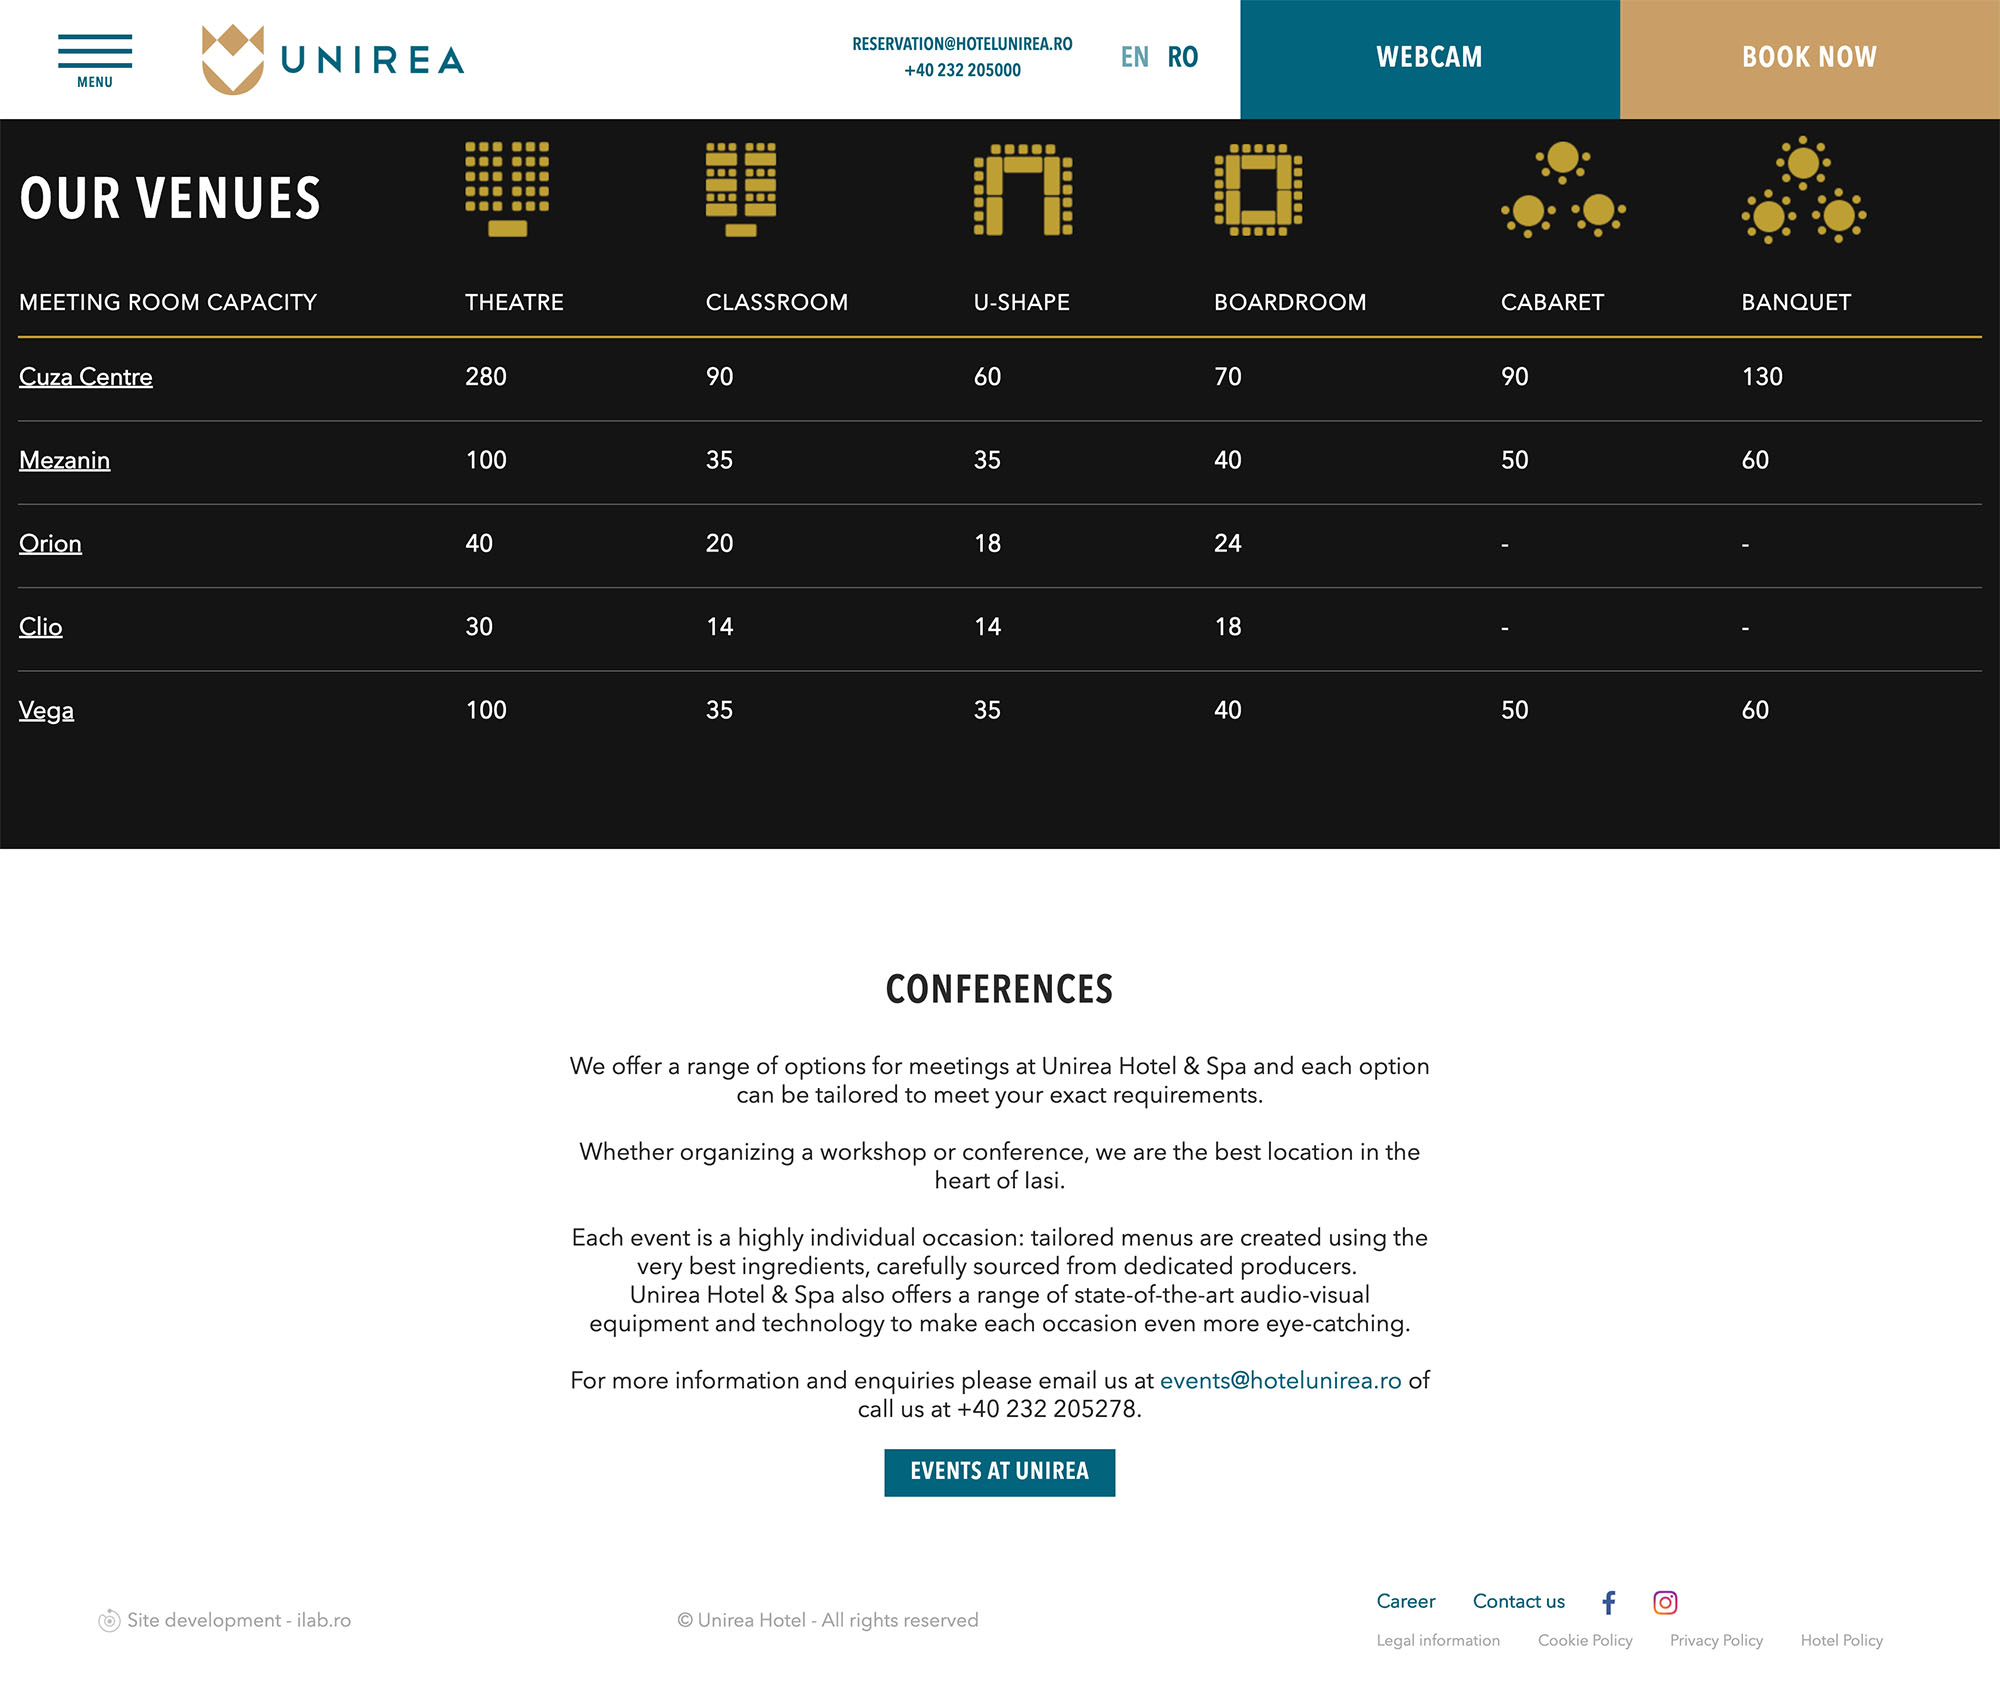Open the Clio venue link

(x=41, y=626)
